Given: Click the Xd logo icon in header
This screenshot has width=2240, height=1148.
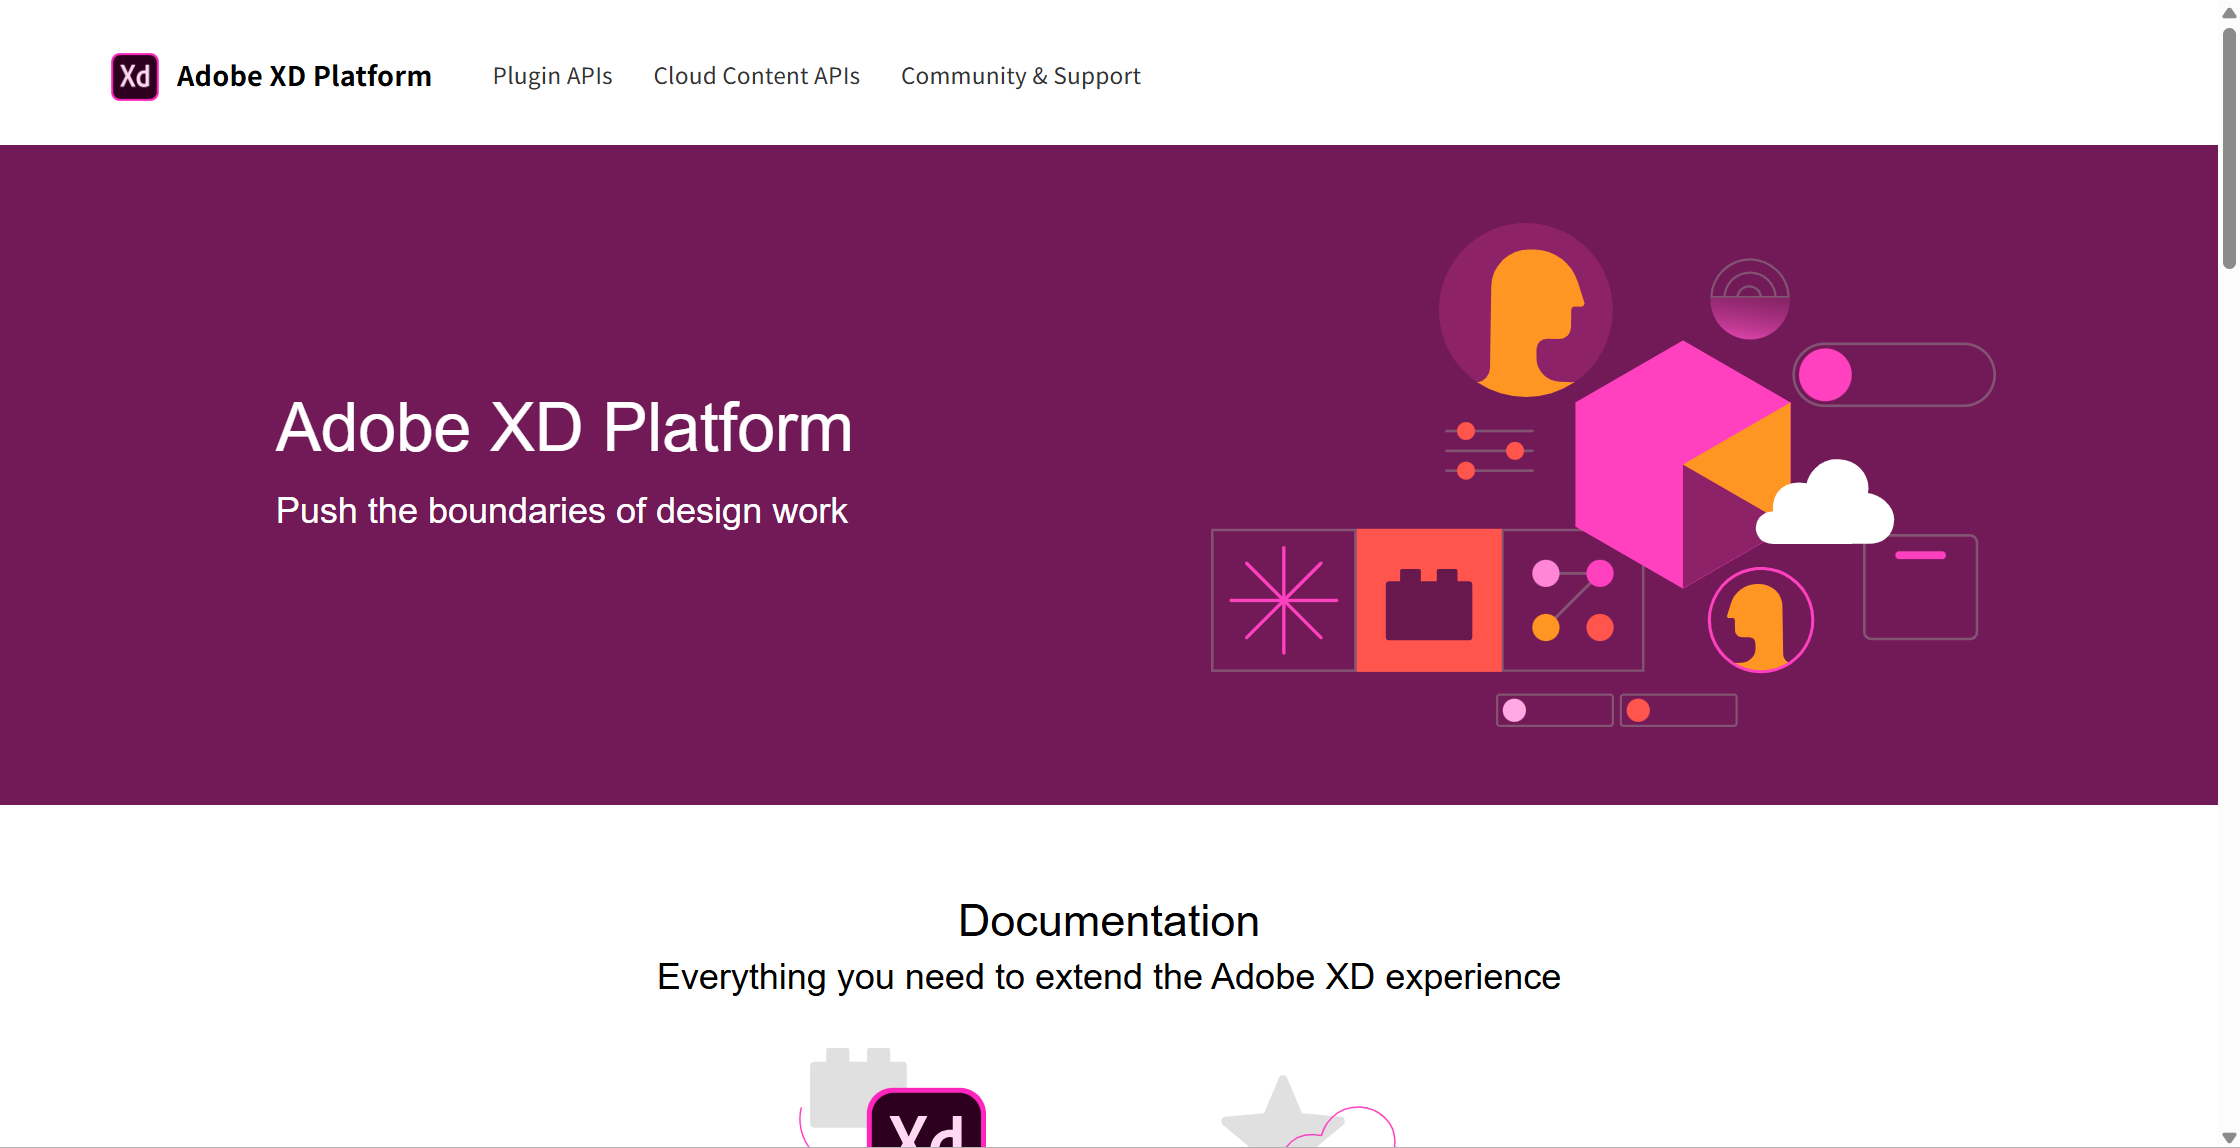Looking at the screenshot, I should pos(134,77).
